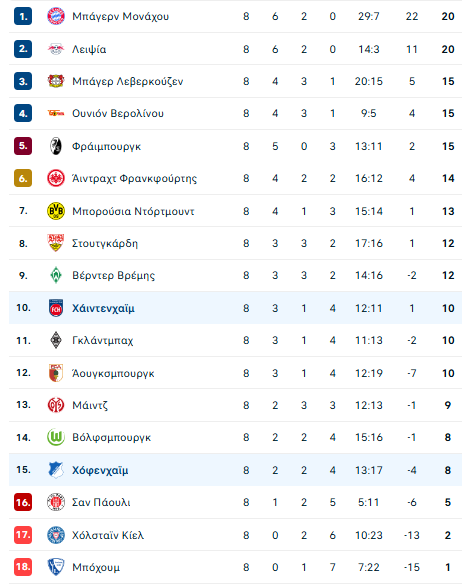Click the Heidenheim FCH crest
Screen dimensions: 462x584
pyautogui.click(x=56, y=308)
